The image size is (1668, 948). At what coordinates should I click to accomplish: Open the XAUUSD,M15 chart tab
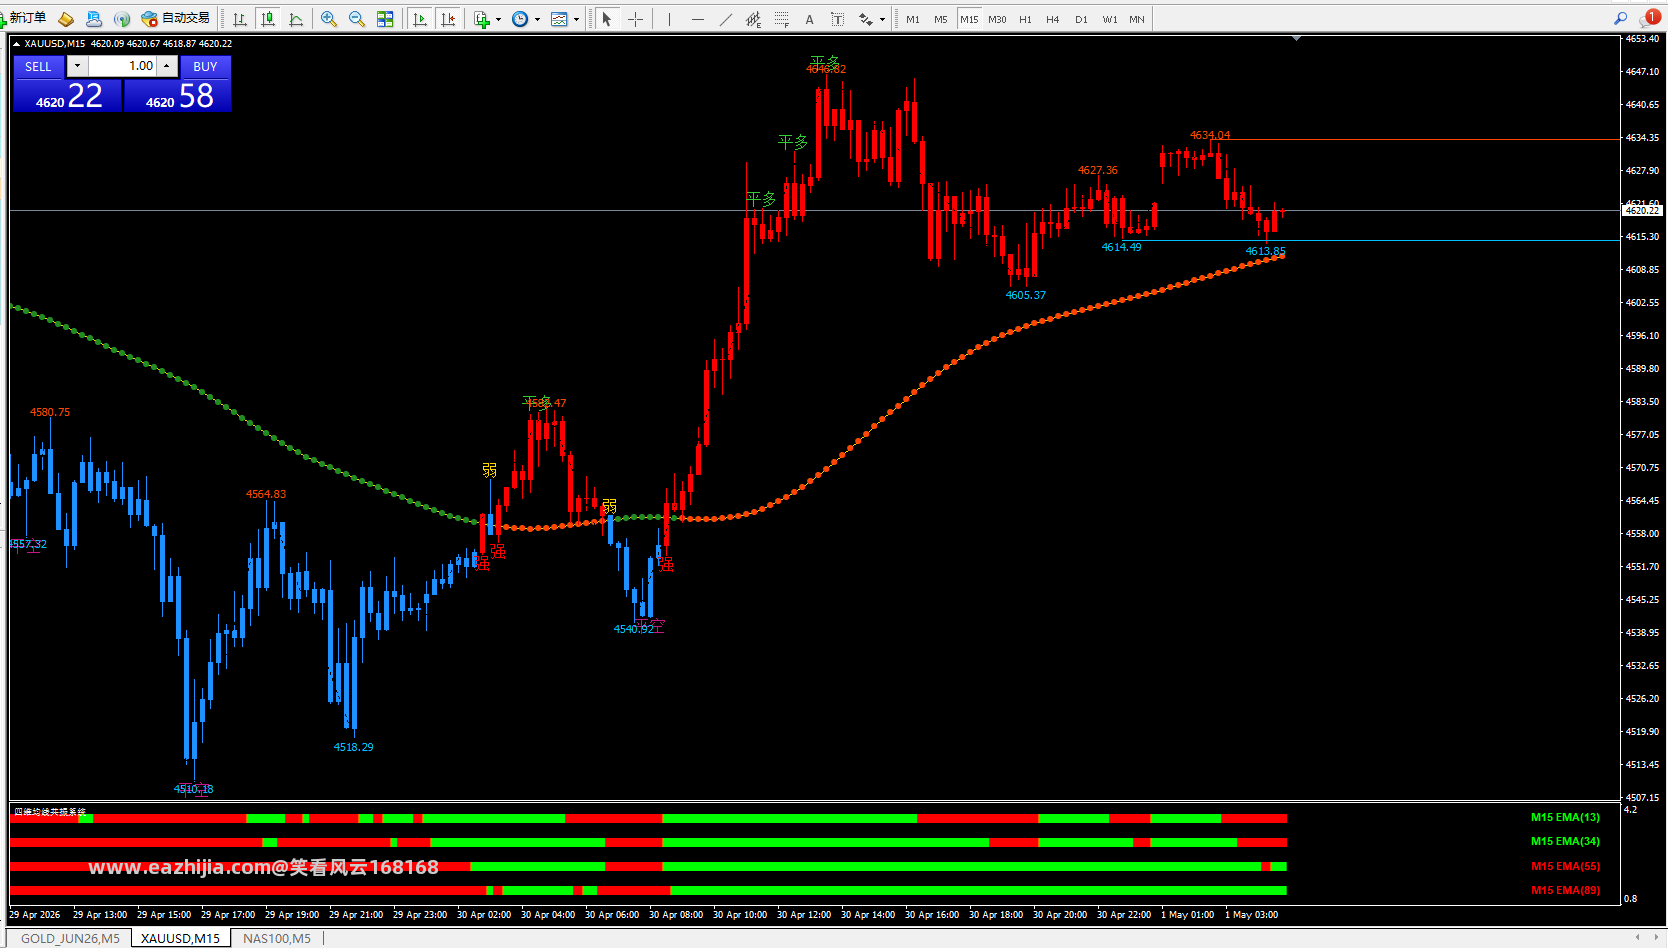tap(180, 938)
